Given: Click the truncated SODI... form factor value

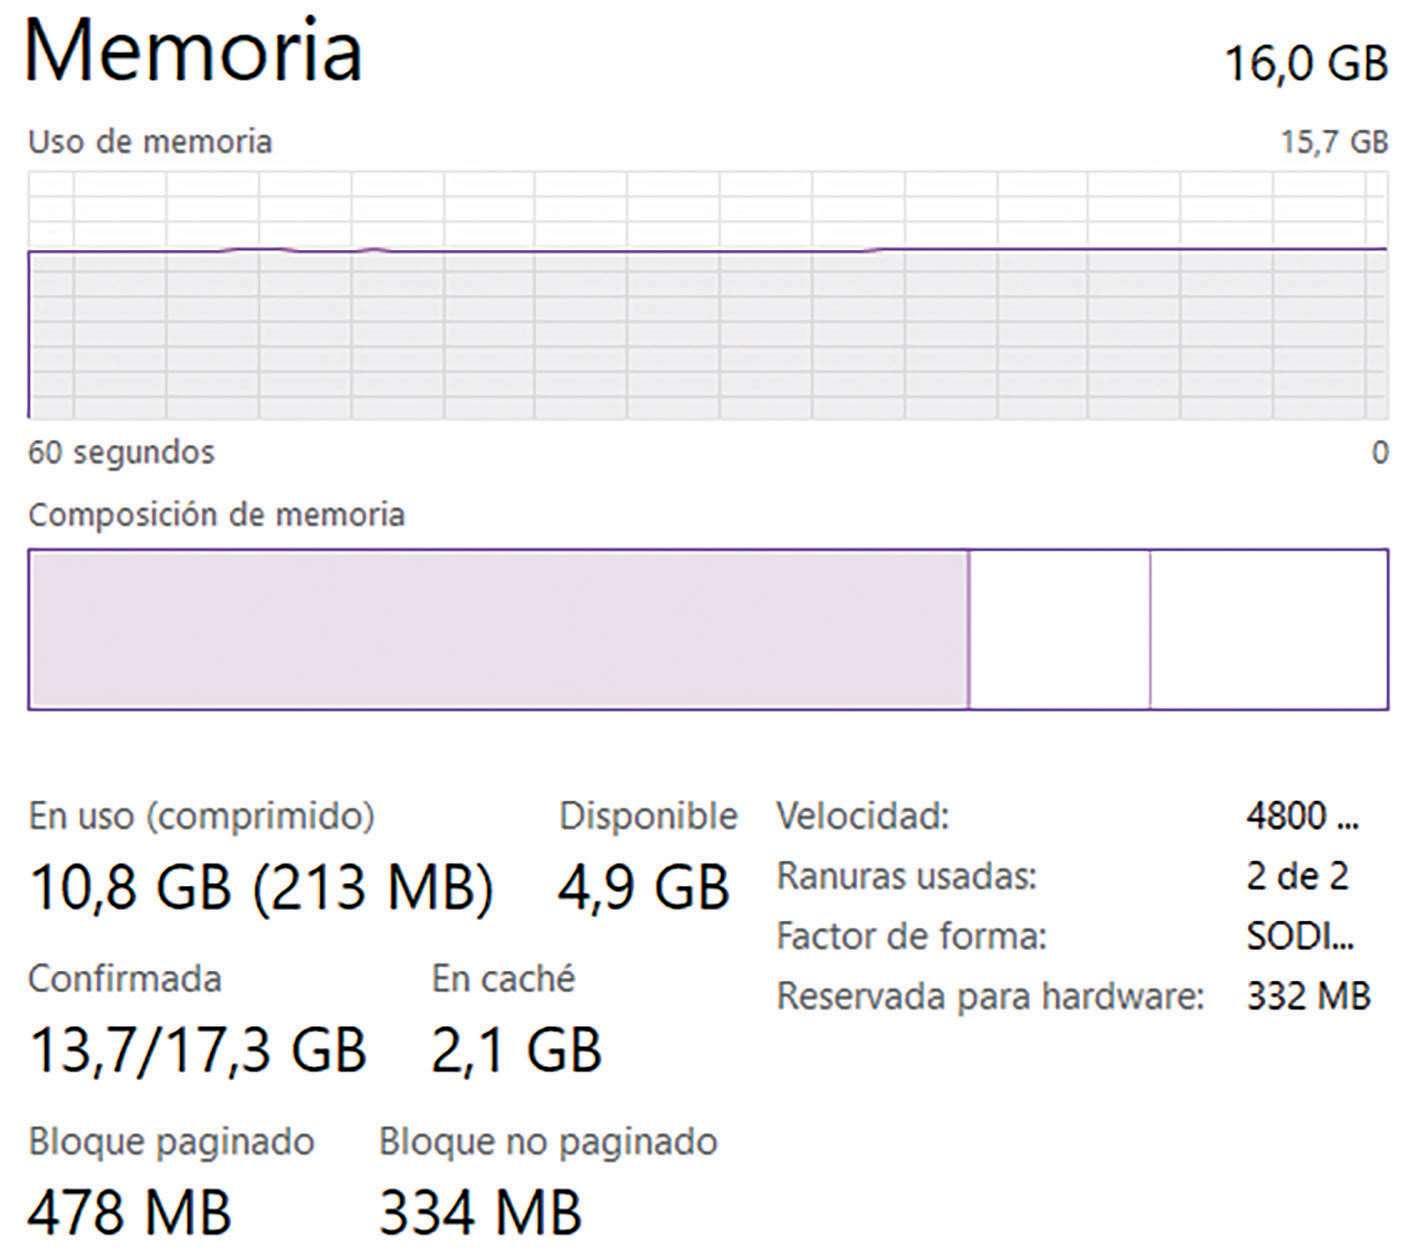Looking at the screenshot, I should tap(1300, 937).
